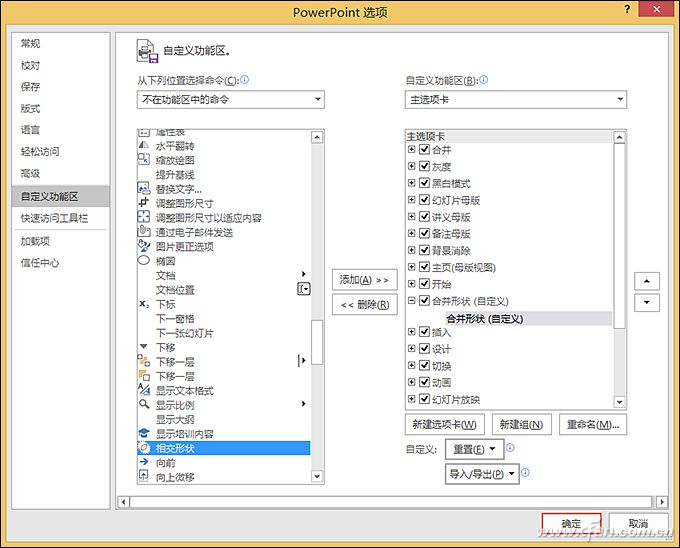Click the 新建选项卡(W) button
Screen dimensions: 680x548
click(x=445, y=424)
